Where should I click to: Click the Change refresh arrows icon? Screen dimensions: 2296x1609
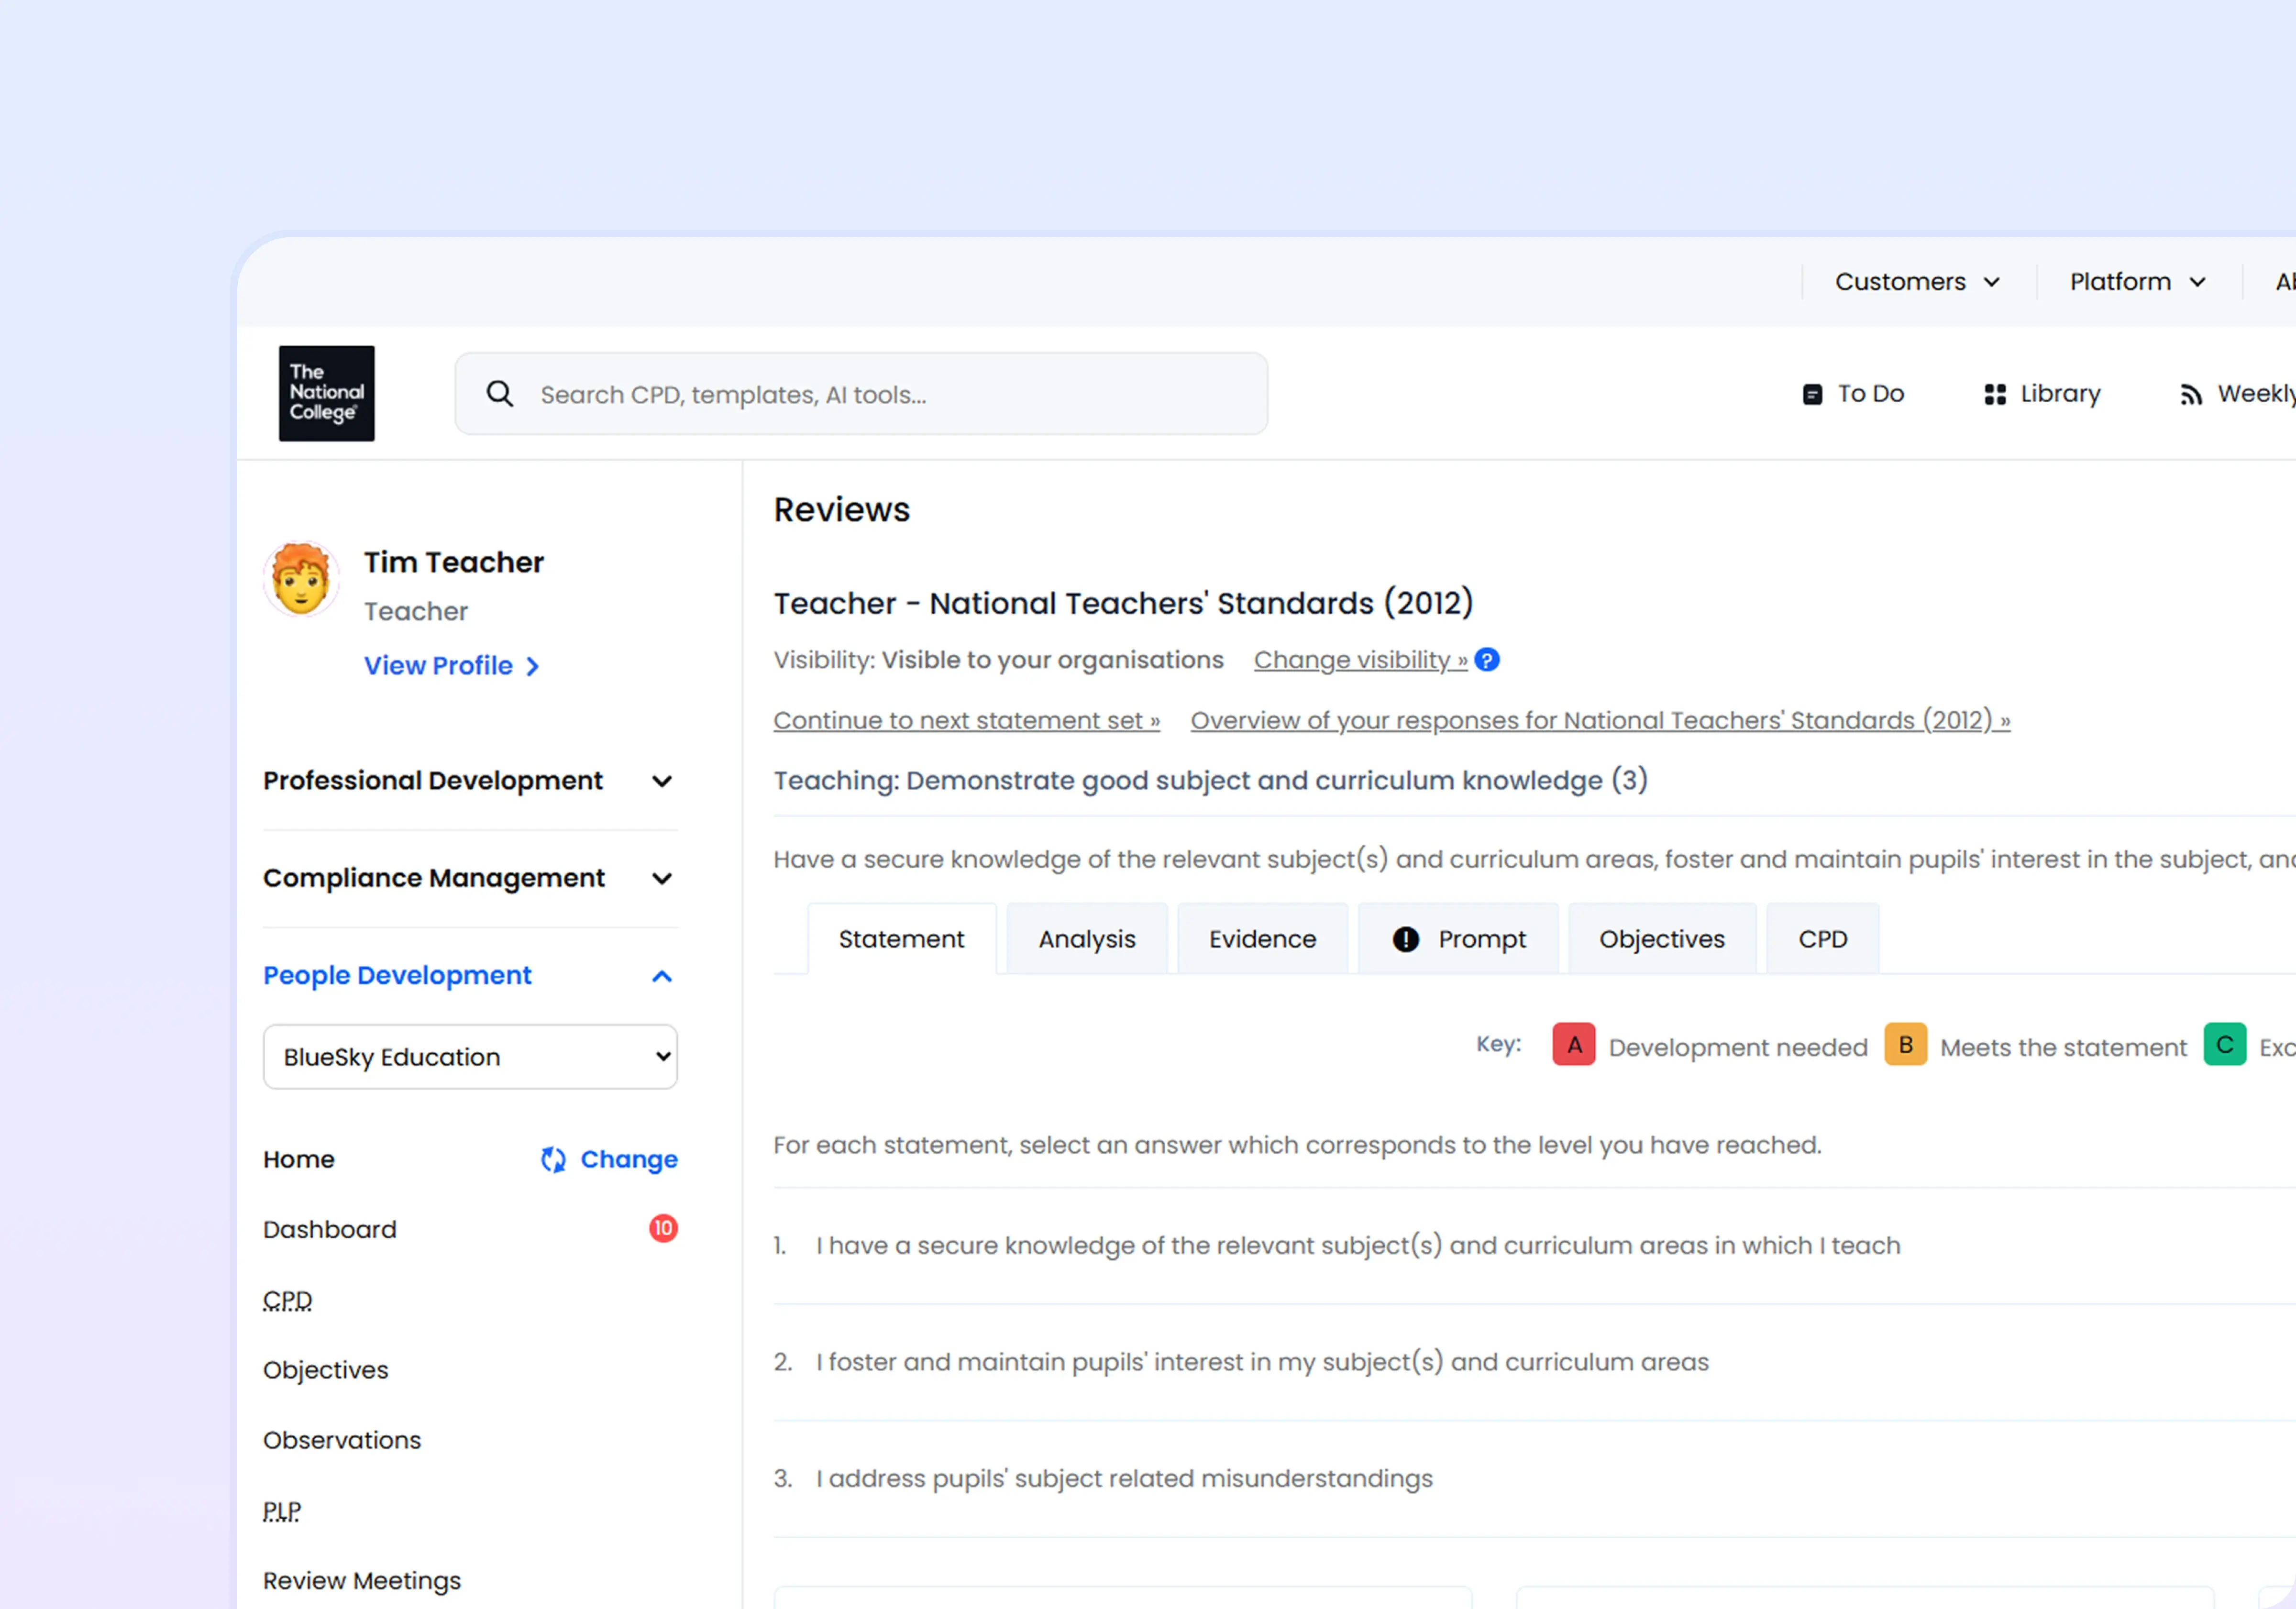coord(553,1159)
